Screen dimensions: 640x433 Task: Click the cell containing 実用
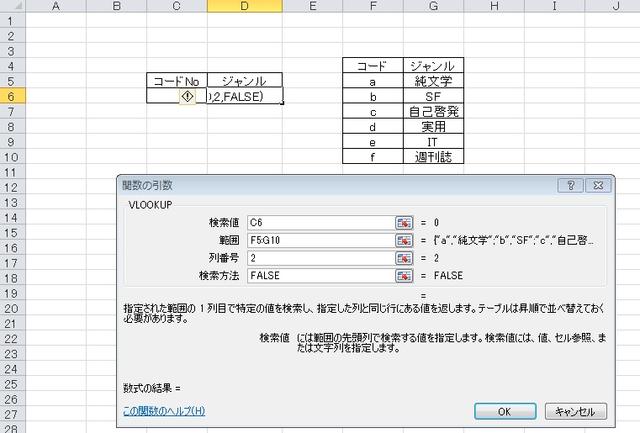433,127
